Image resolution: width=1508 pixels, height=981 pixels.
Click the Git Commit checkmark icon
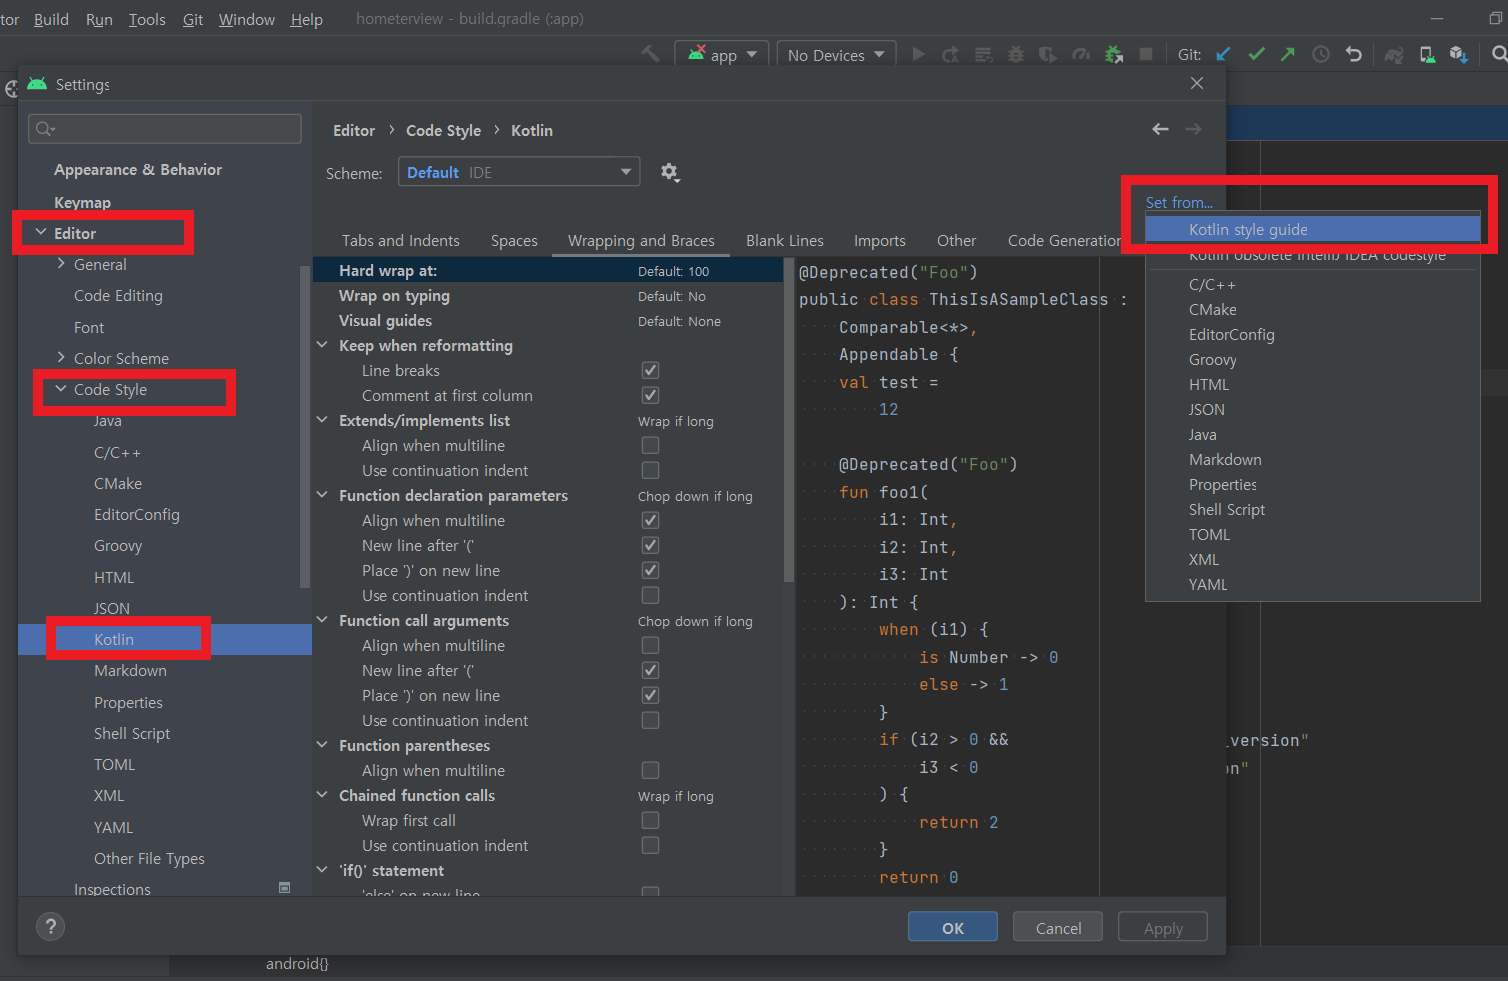(x=1257, y=54)
